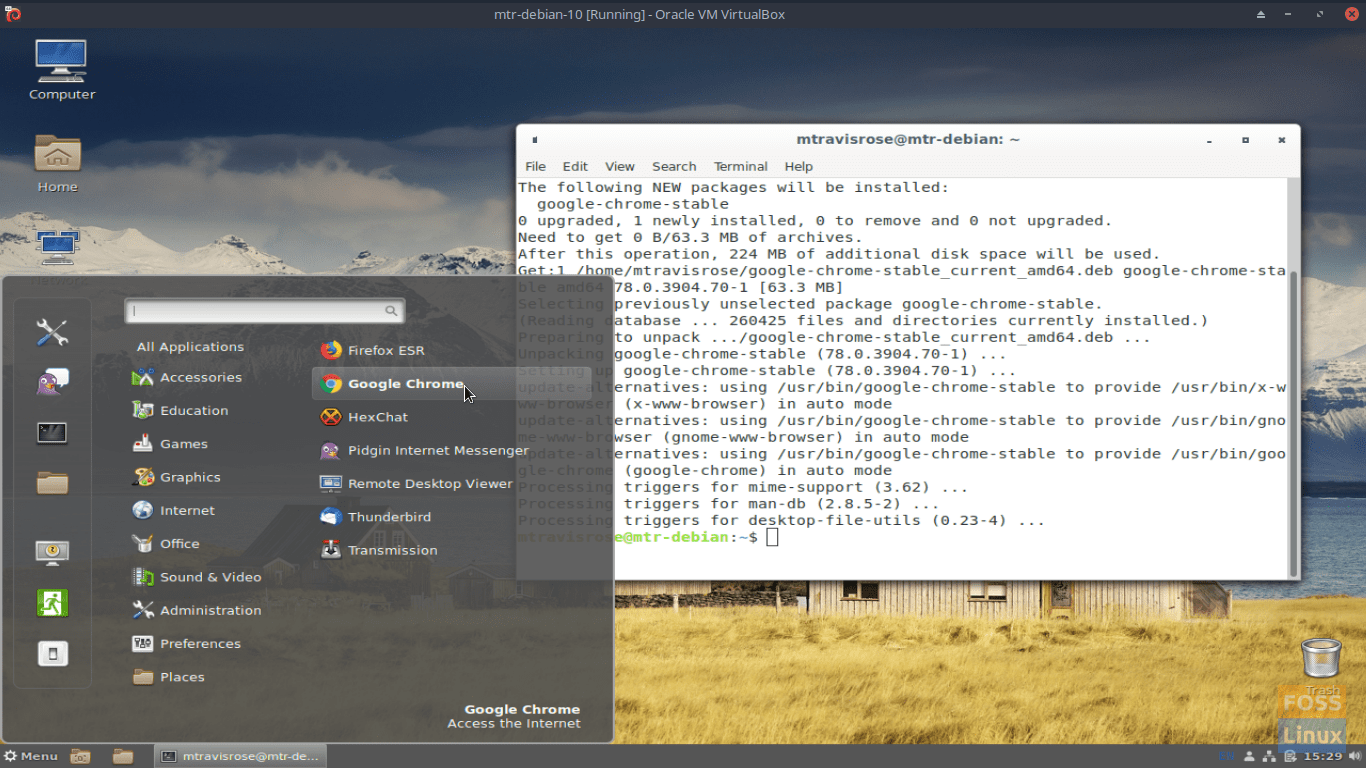
Task: Click the shutdown sidebar icon
Action: (52, 654)
